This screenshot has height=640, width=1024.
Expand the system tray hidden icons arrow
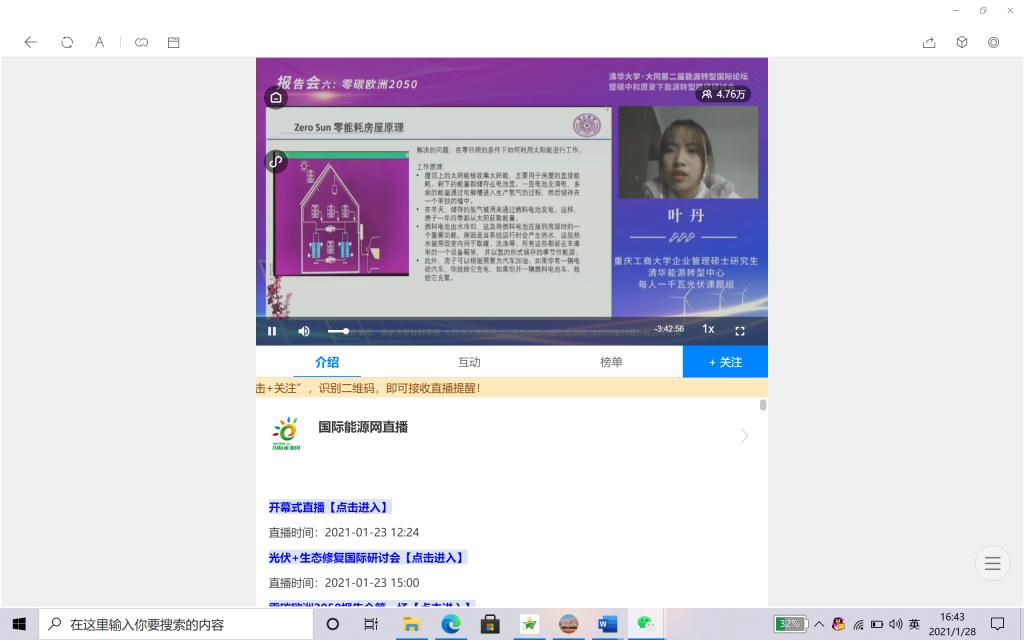tap(819, 624)
